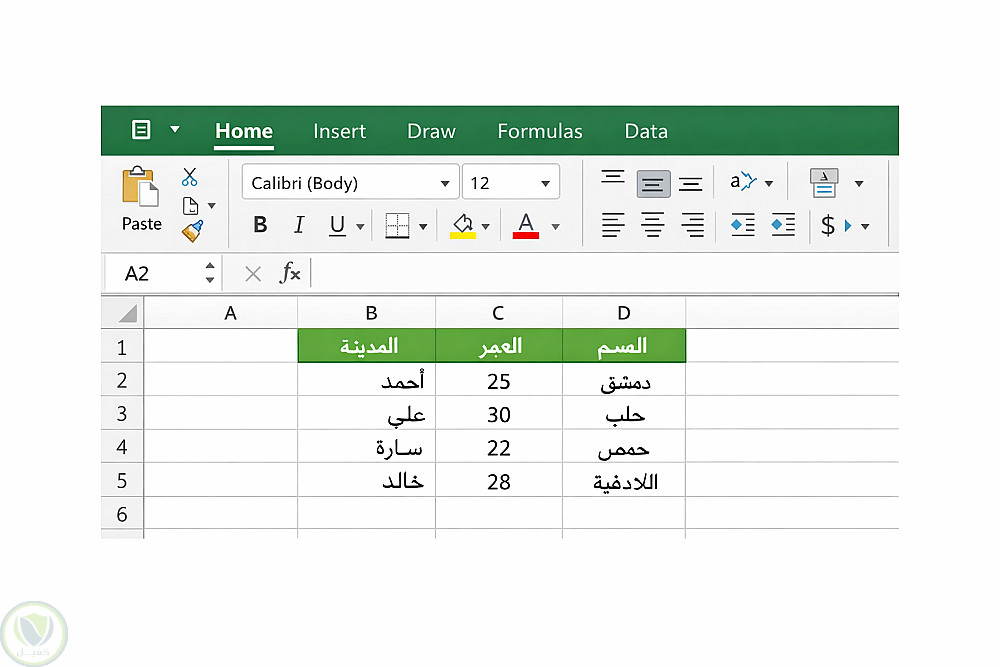Click the currency dollar format icon
1000x667 pixels.
pos(828,226)
